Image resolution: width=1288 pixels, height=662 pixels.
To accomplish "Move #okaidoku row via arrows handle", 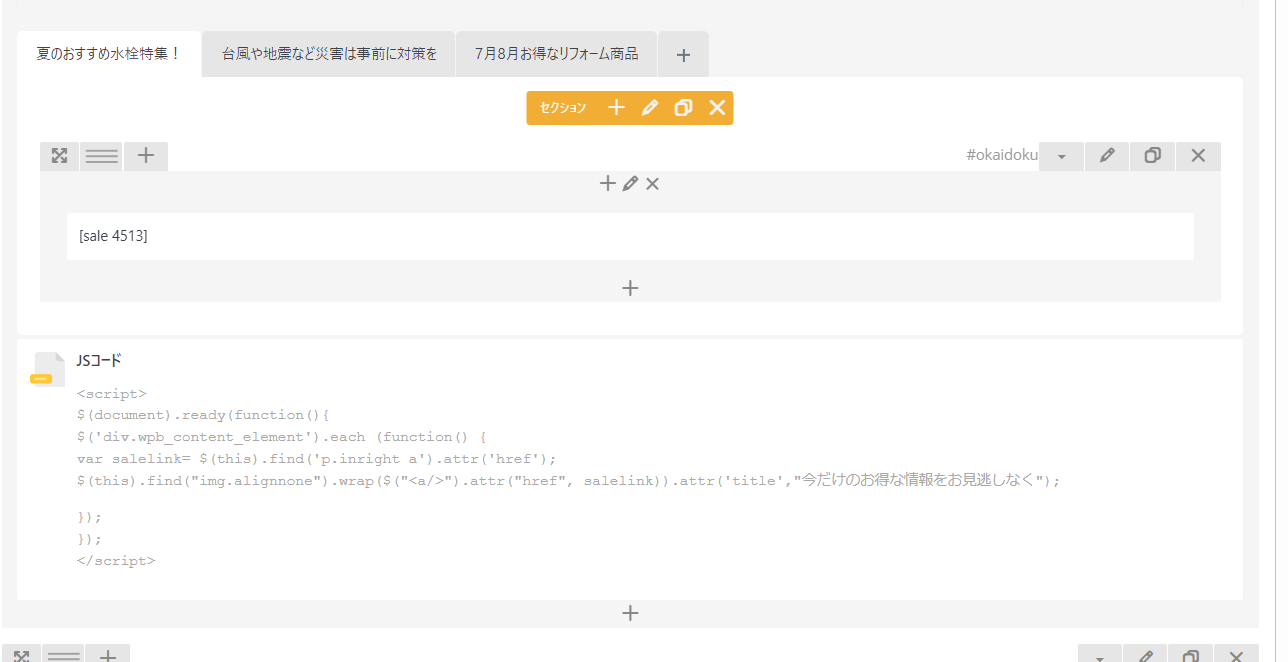I will [x=60, y=156].
